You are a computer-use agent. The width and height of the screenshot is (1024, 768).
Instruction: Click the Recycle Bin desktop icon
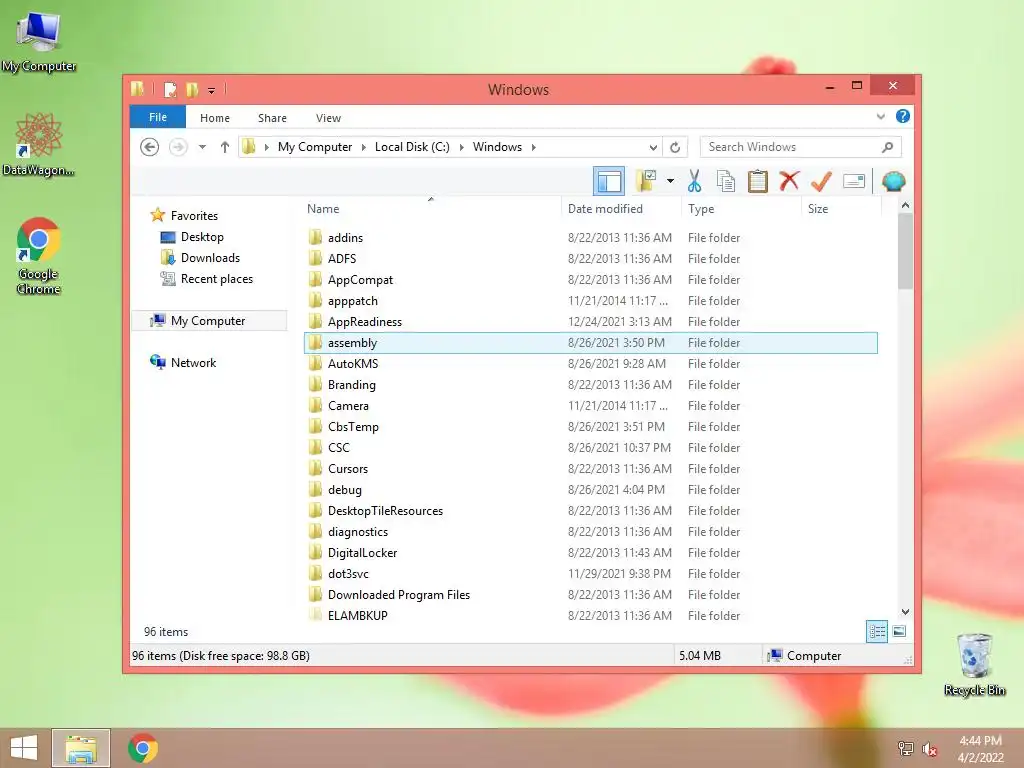click(x=974, y=664)
